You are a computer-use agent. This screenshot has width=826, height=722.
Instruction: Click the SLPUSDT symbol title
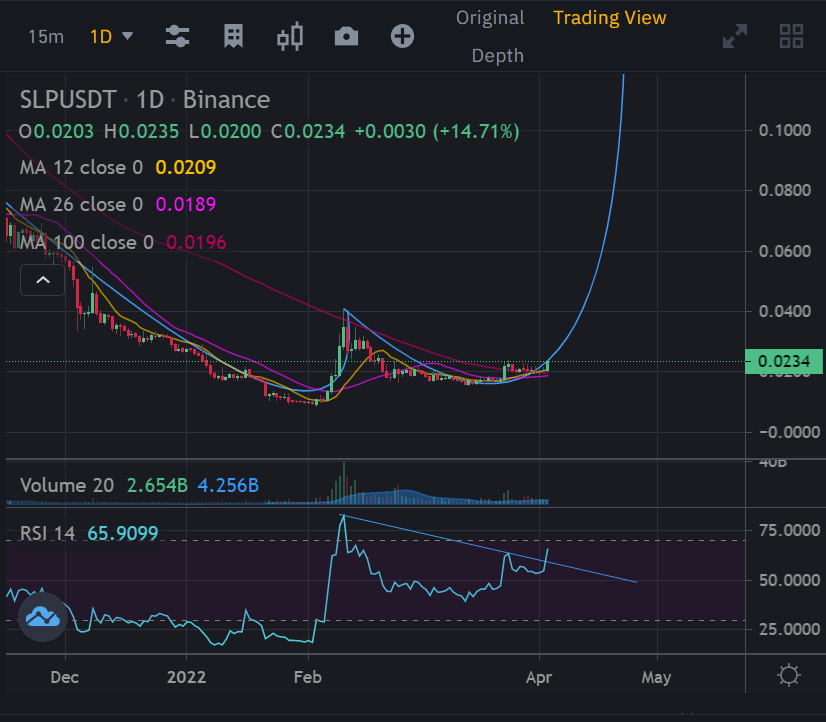coord(68,100)
